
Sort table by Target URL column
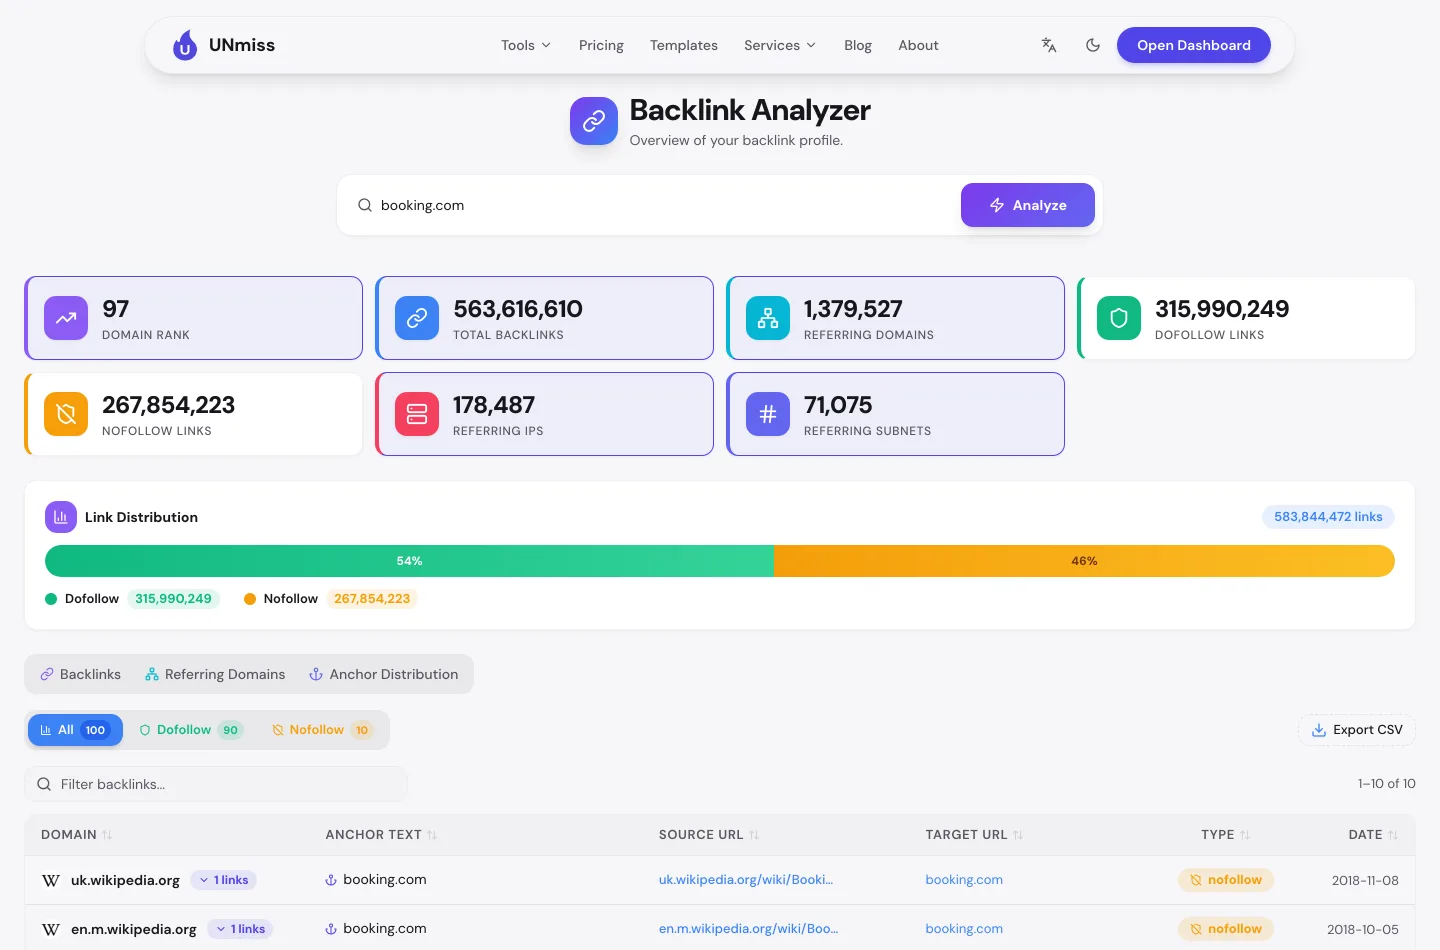coord(974,835)
